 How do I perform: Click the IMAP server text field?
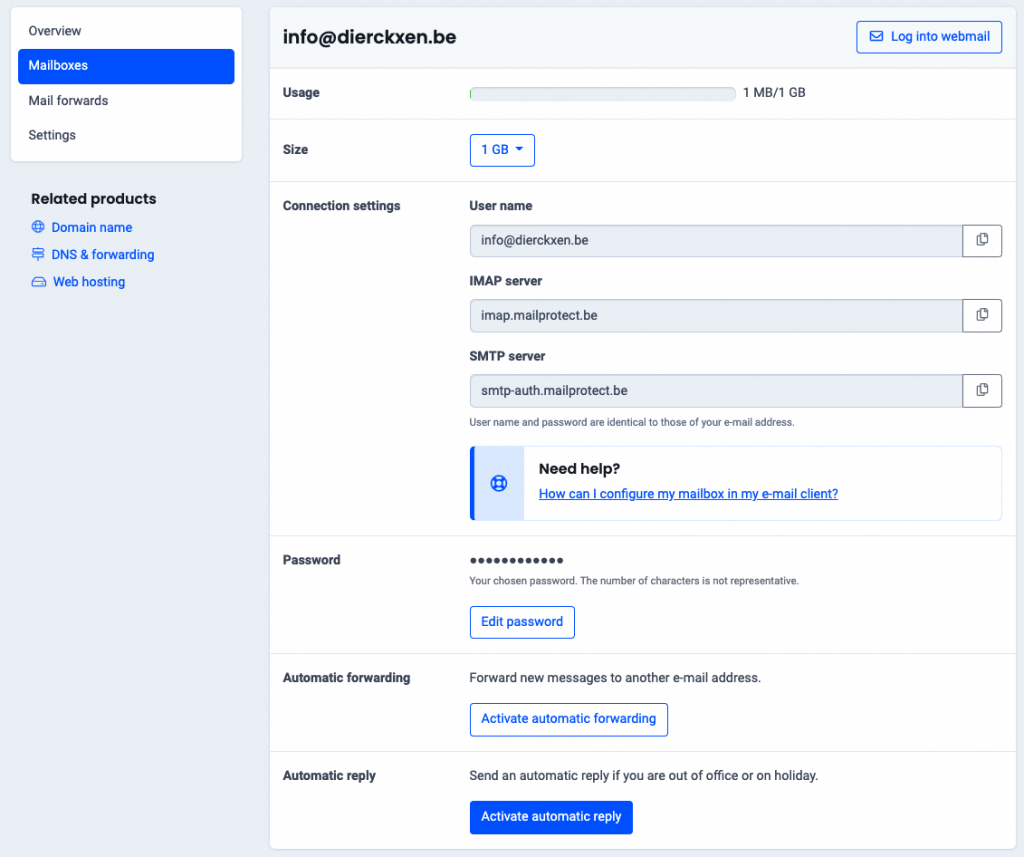[x=715, y=315]
